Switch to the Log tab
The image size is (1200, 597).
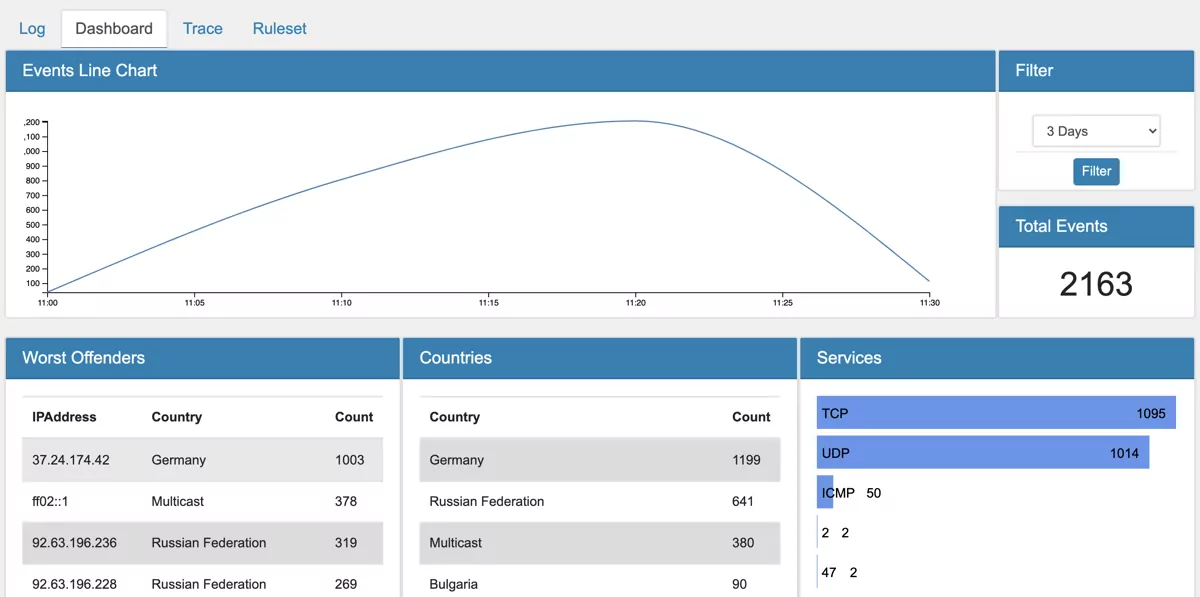click(x=31, y=28)
